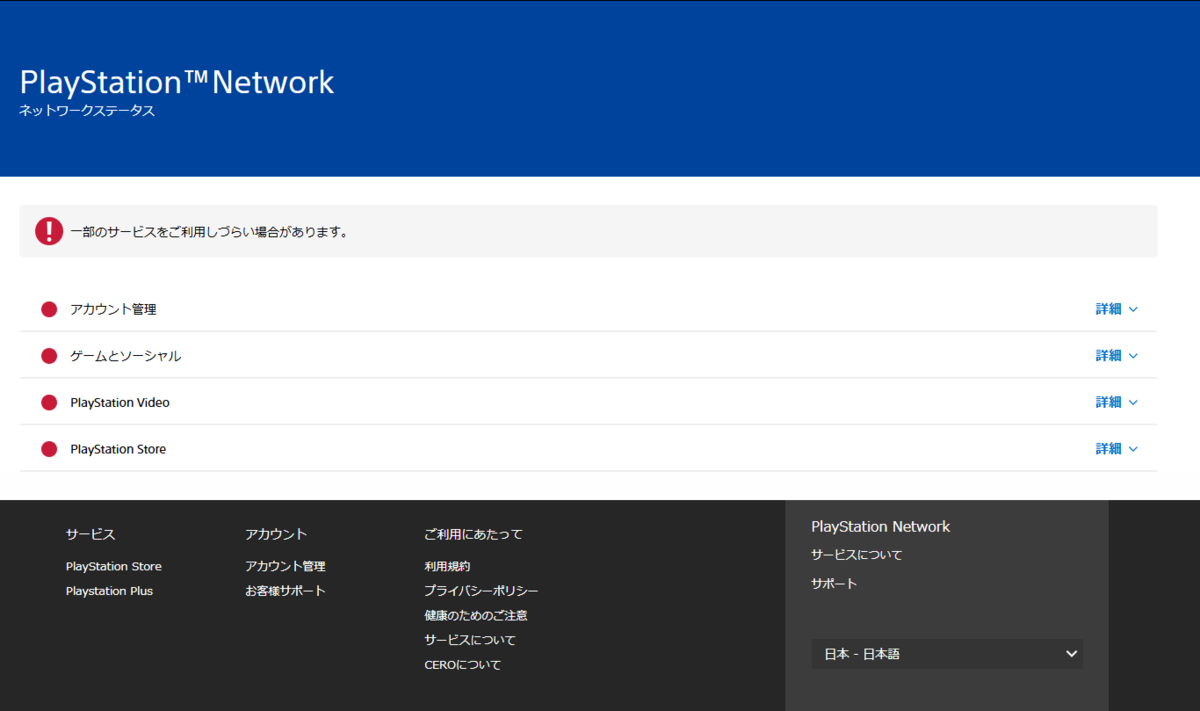Click red status dot beside ゲームとソーシャル
The width and height of the screenshot is (1200, 711).
[49, 356]
